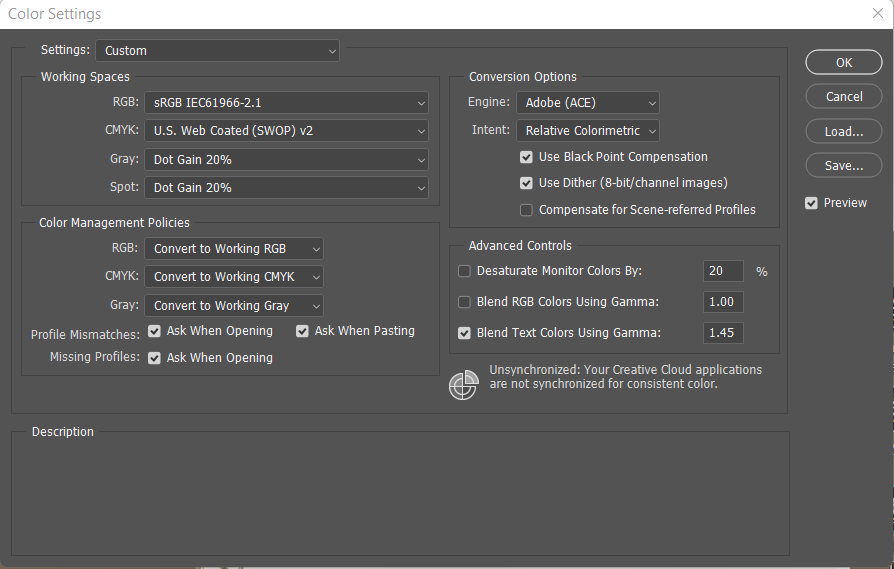This screenshot has height=569, width=894.
Task: Enable Compensate for Scene-referred Profiles
Action: [526, 210]
